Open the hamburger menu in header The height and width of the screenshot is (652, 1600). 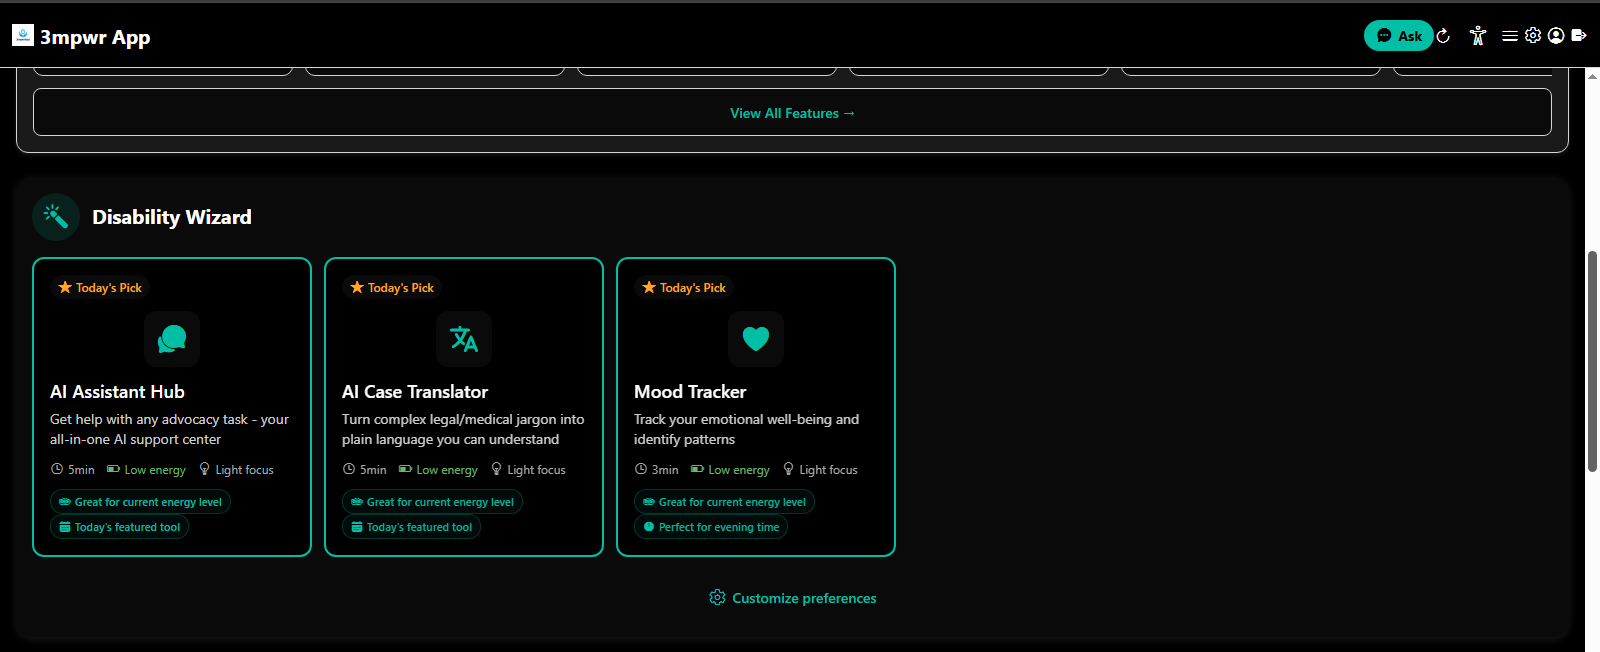coord(1510,36)
